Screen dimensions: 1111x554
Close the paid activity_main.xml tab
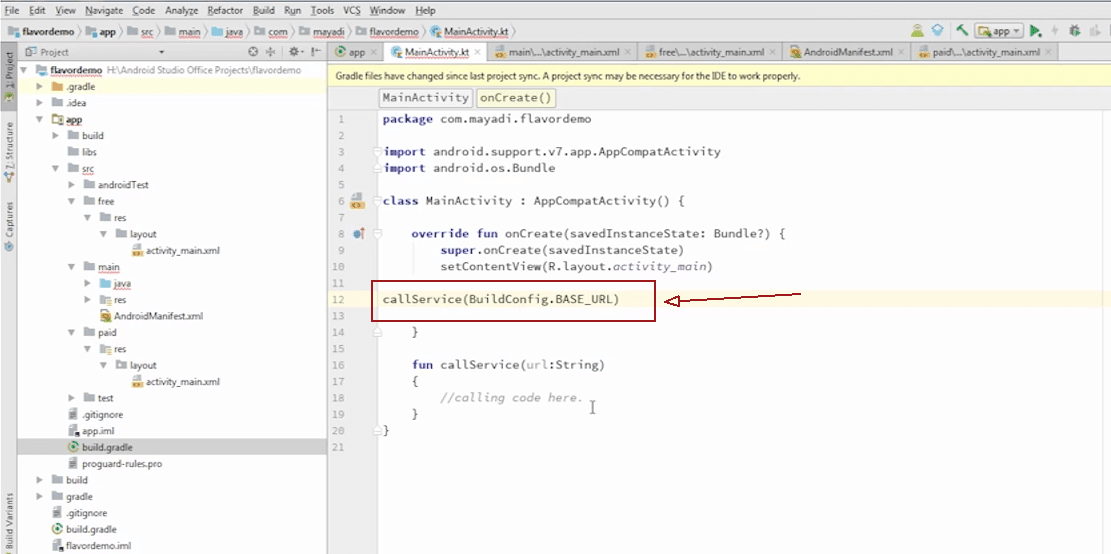(x=1047, y=52)
